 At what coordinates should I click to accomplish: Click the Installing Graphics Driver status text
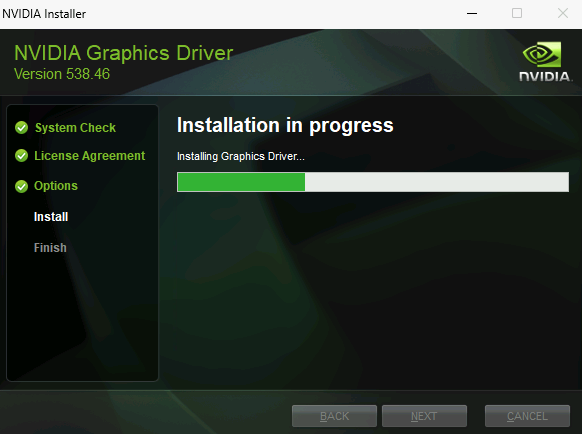pos(241,156)
